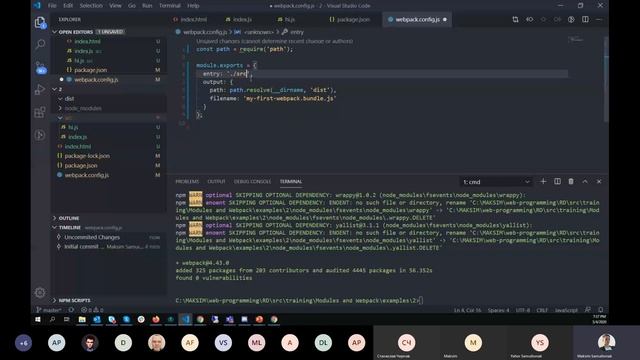Open the File menu
This screenshot has width=640, height=360.
tap(52, 6)
